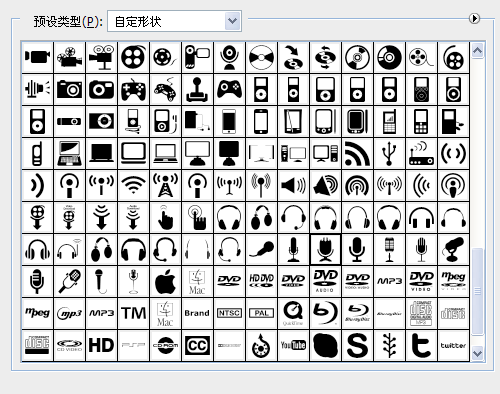Select the DVD Audio logo shape

[325, 281]
